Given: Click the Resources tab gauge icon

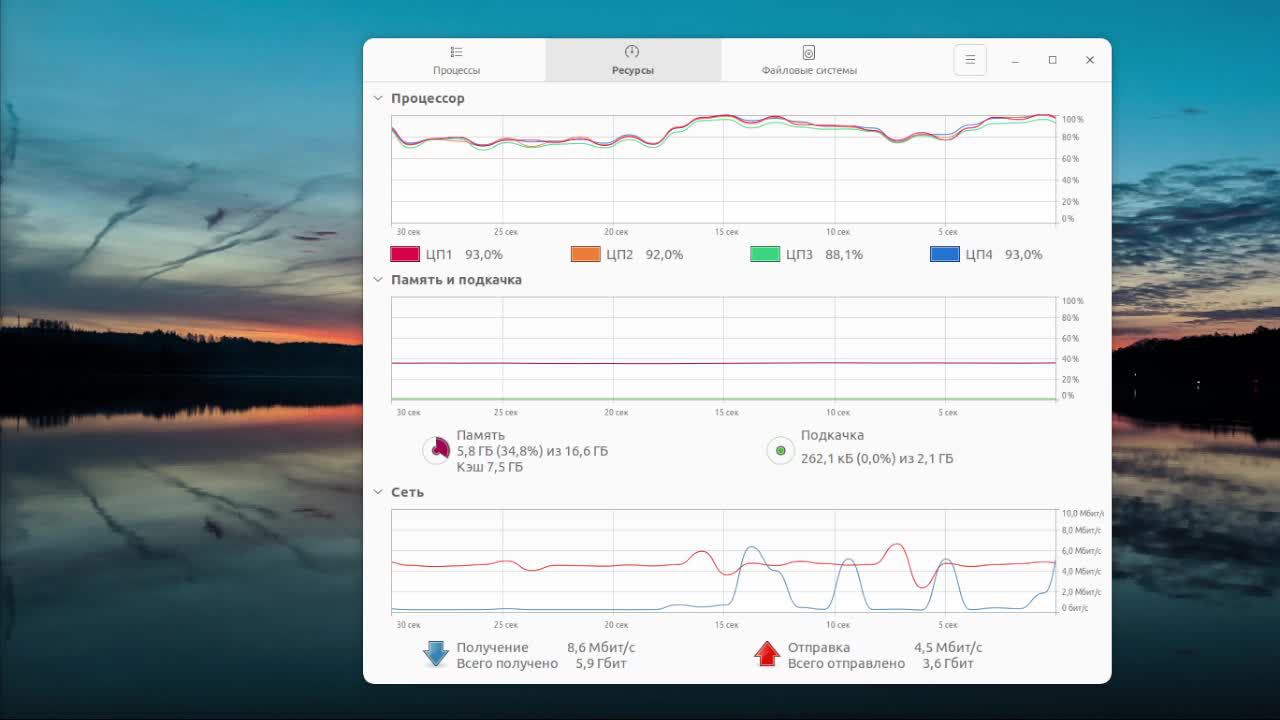Looking at the screenshot, I should pos(632,52).
